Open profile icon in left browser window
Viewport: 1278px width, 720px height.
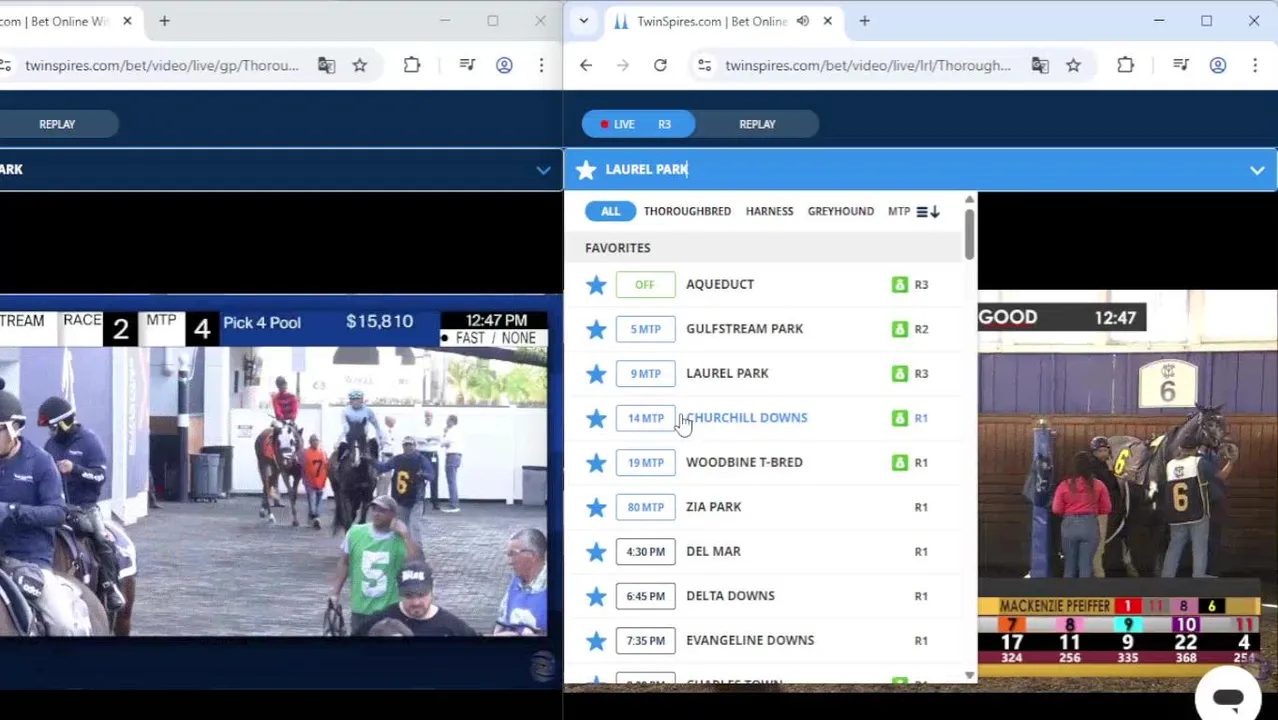(x=504, y=66)
